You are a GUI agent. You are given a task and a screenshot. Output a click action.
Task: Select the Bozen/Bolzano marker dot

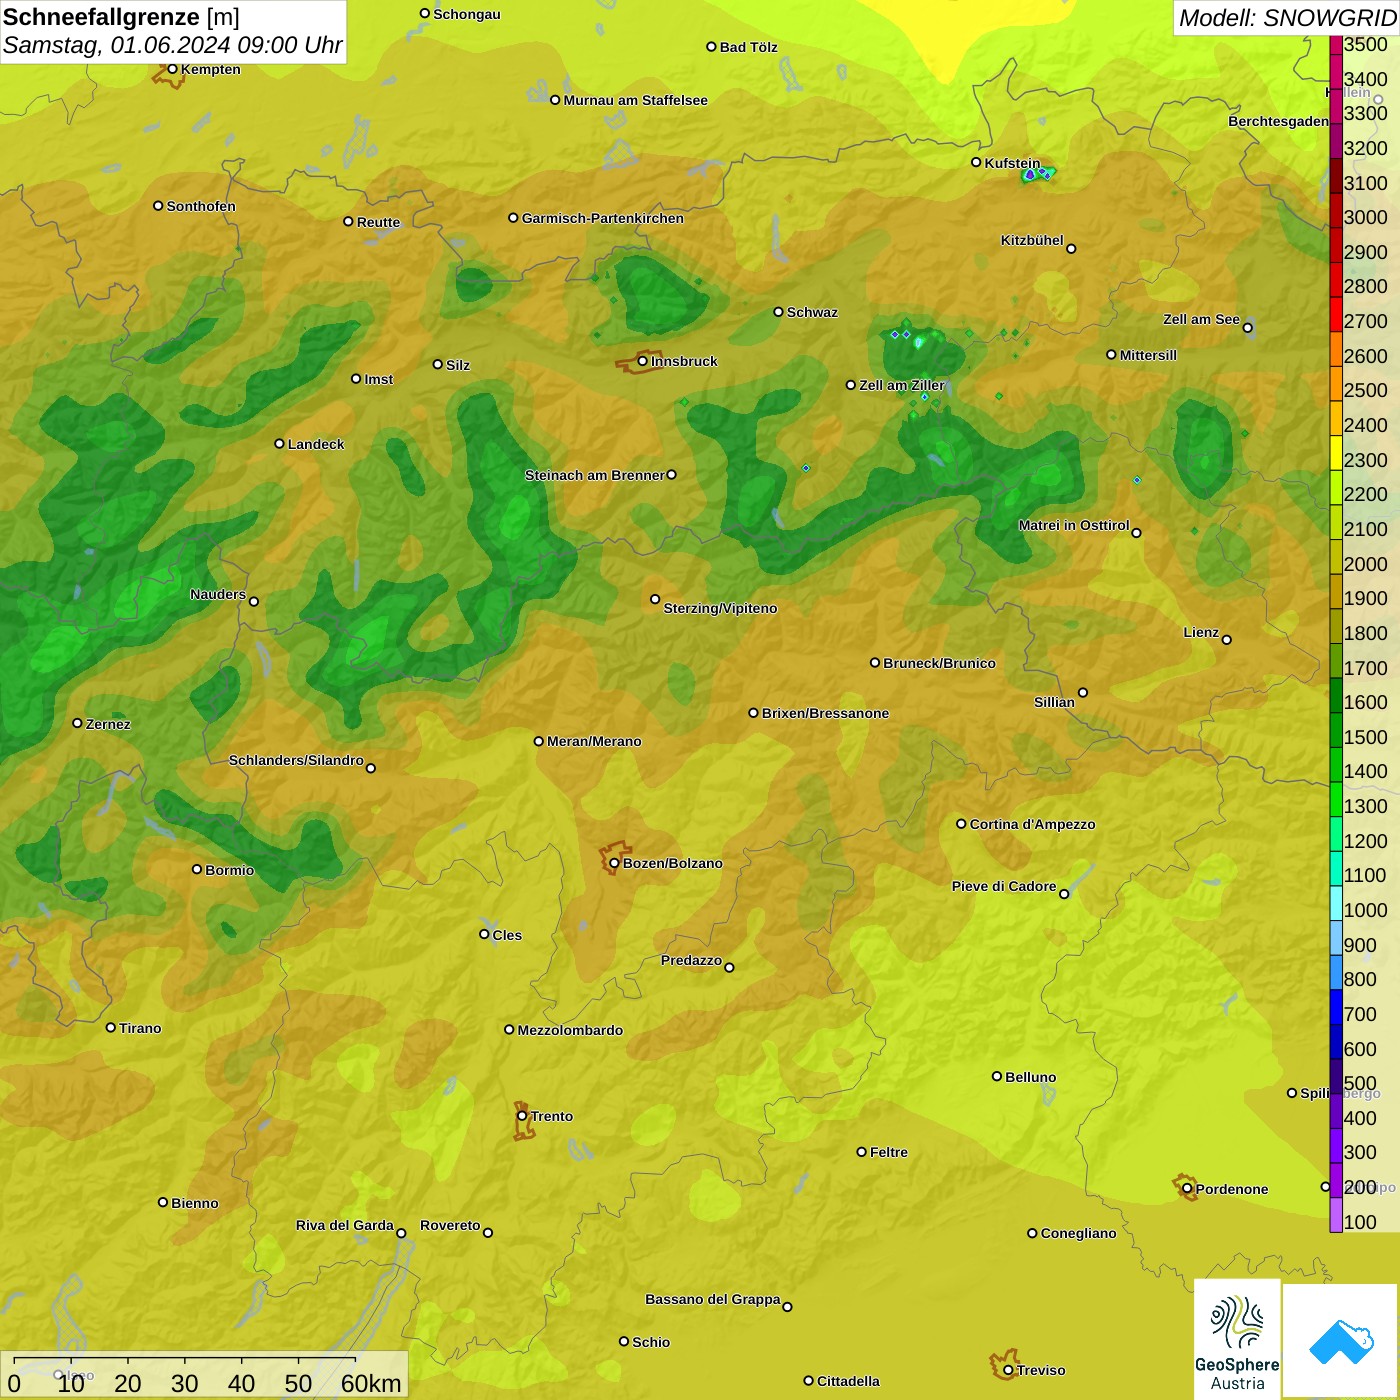[614, 863]
